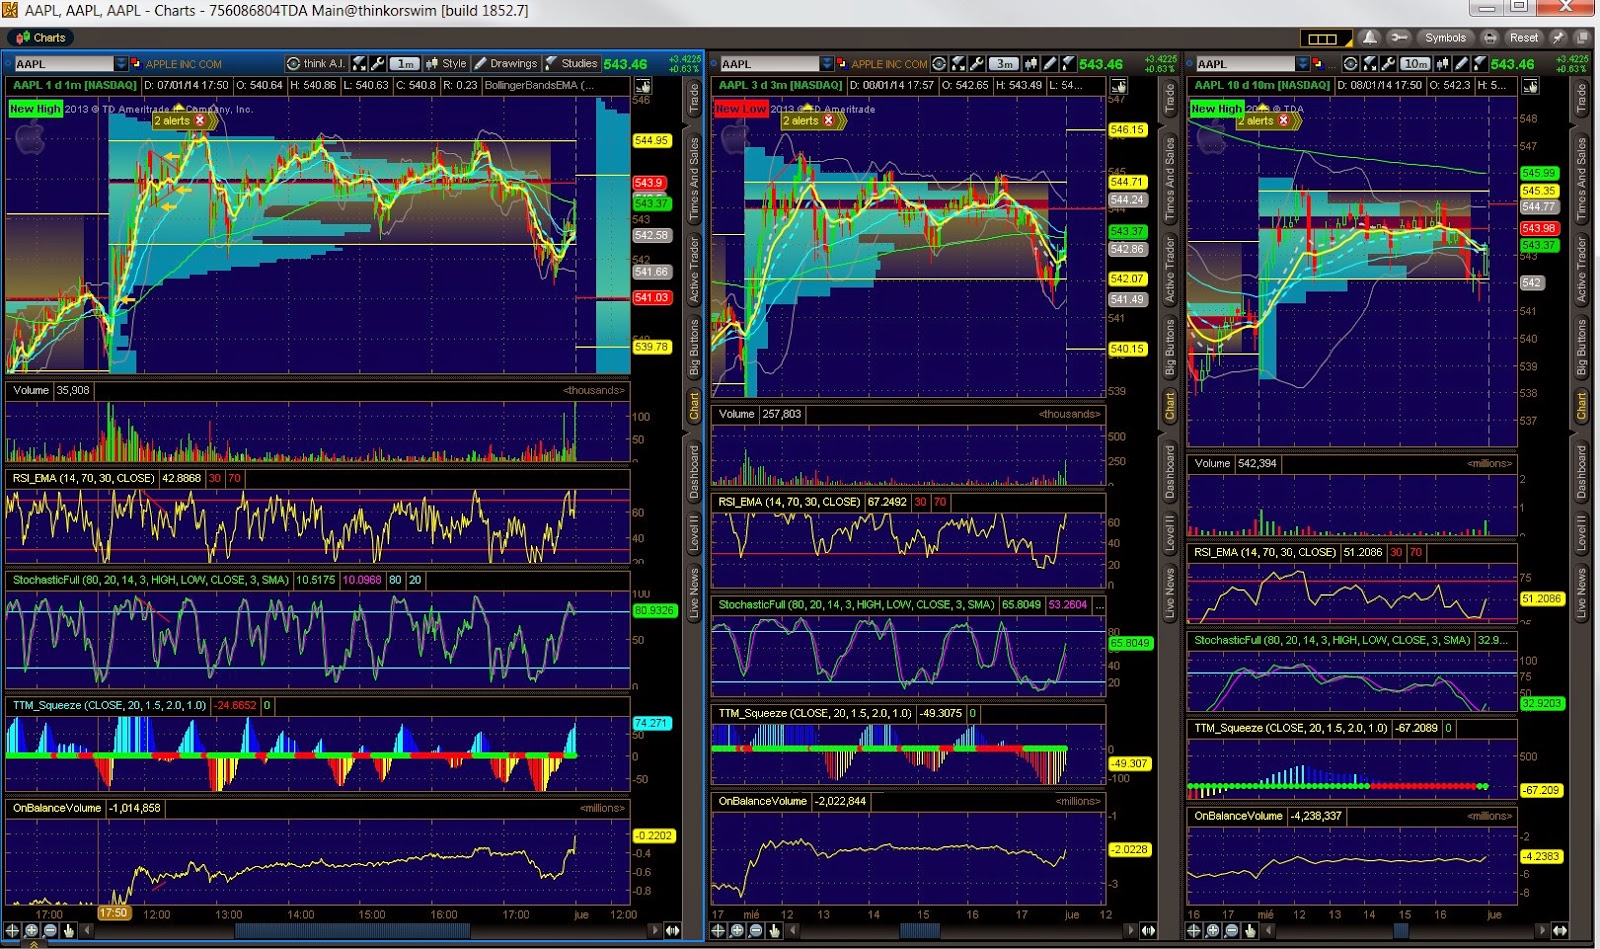Open Drawings pencil icon in middle chart
Image resolution: width=1600 pixels, height=949 pixels.
(x=1049, y=64)
